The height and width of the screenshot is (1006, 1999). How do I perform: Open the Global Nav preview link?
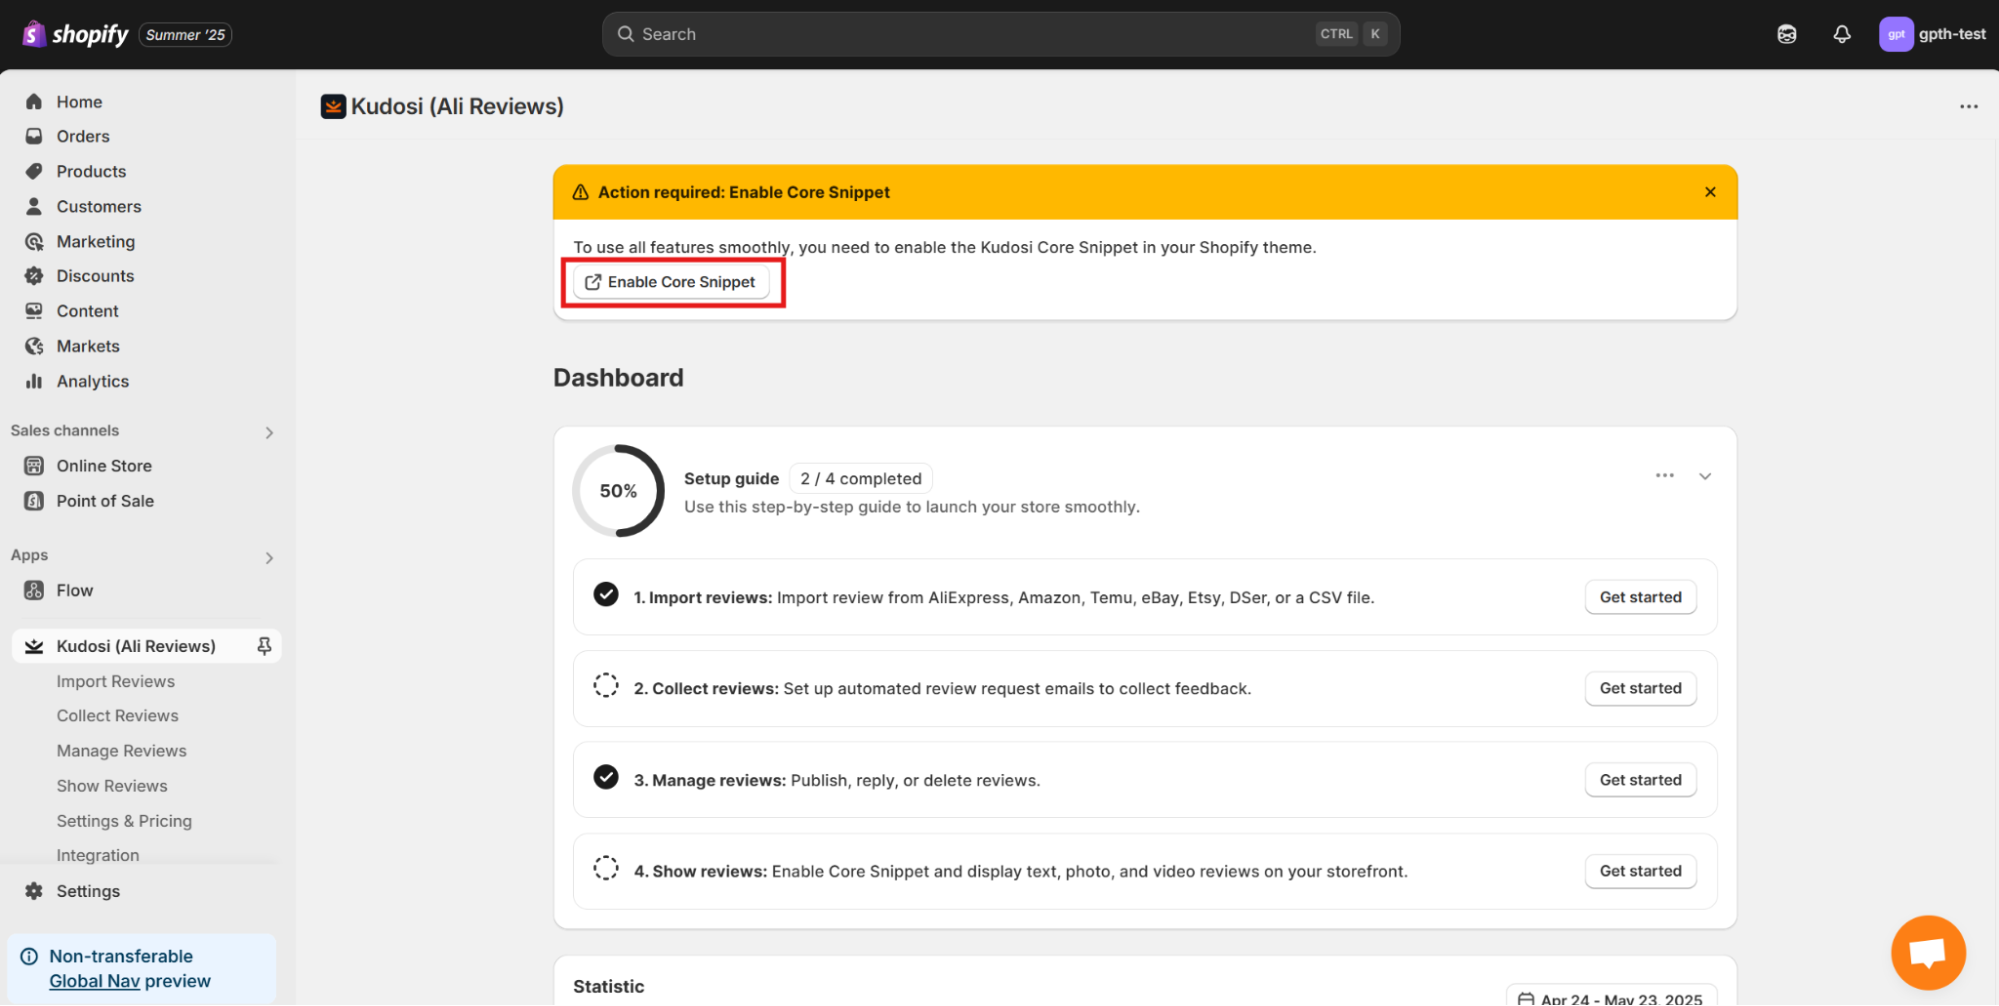95,981
